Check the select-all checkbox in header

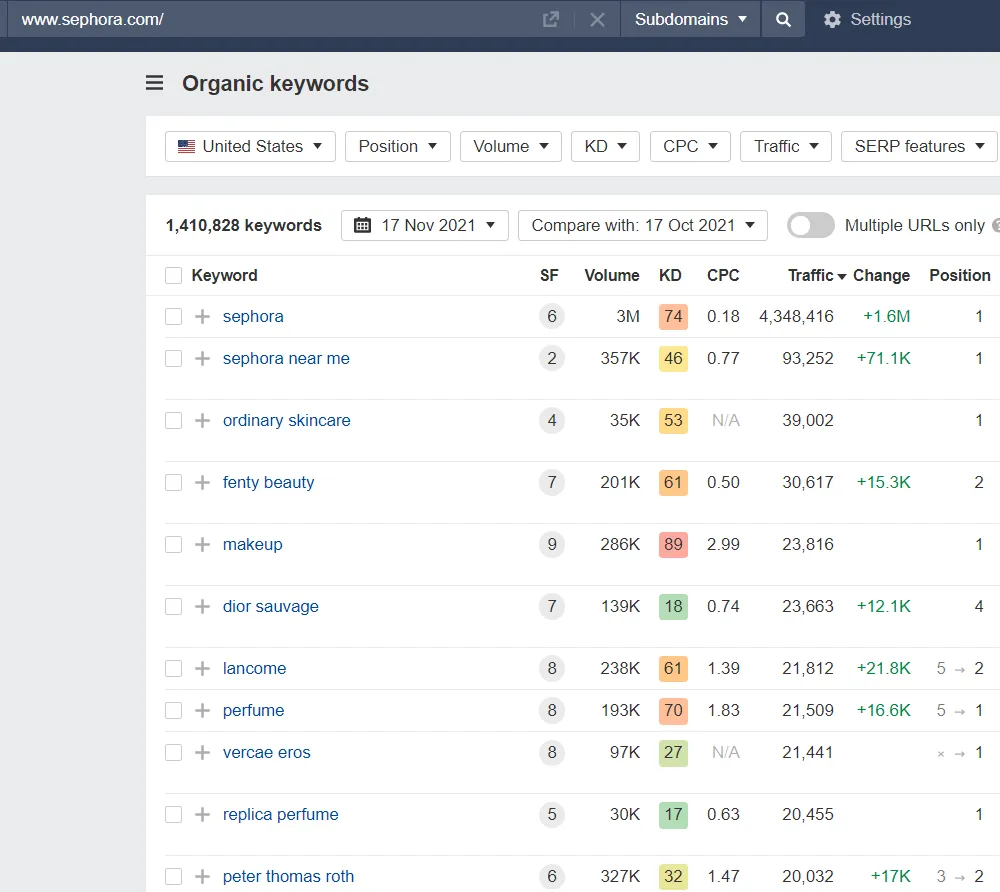[x=174, y=276]
